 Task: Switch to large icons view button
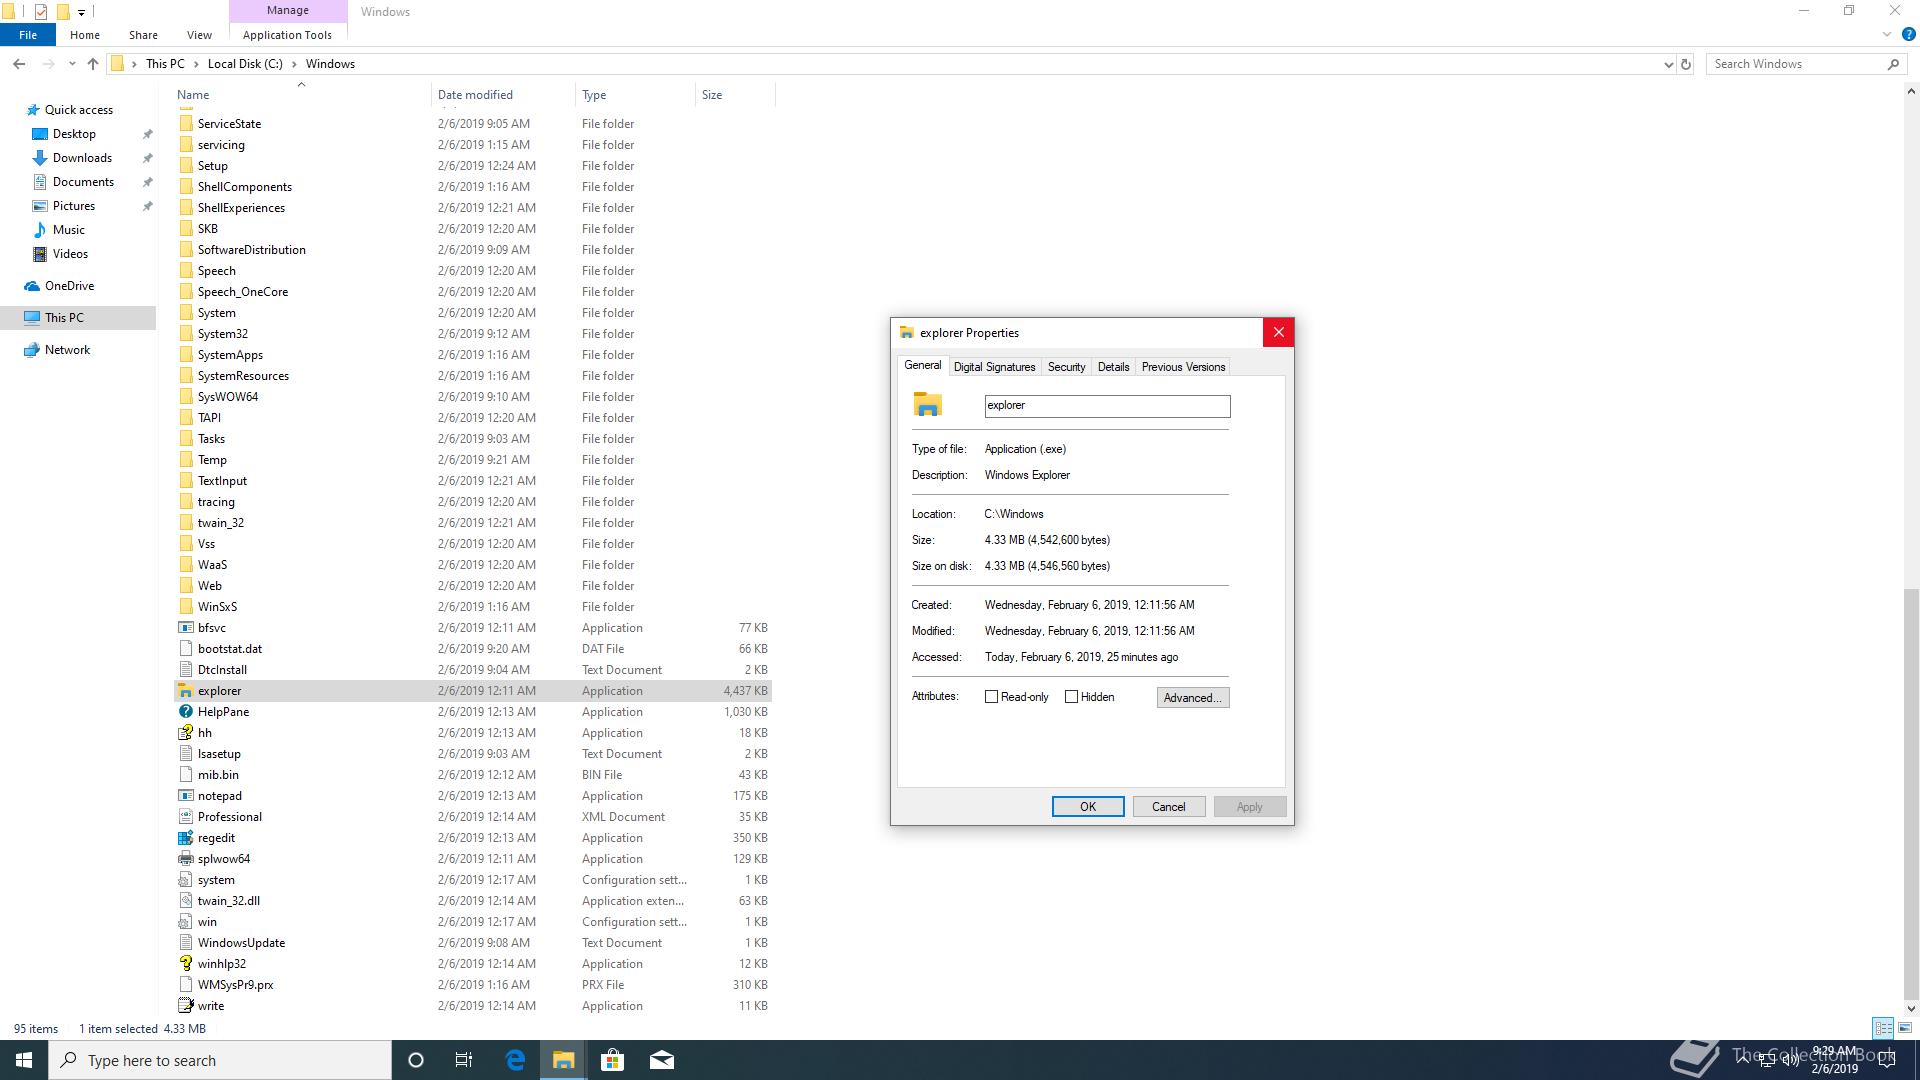point(1905,1028)
